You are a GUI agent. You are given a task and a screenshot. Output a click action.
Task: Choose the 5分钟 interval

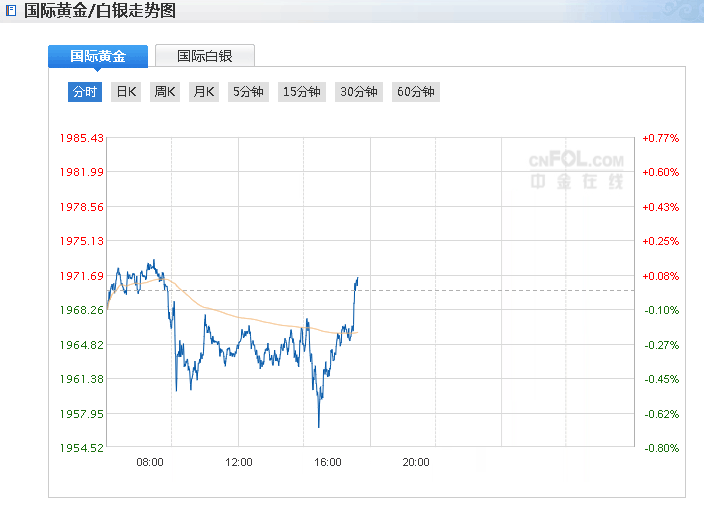click(247, 92)
